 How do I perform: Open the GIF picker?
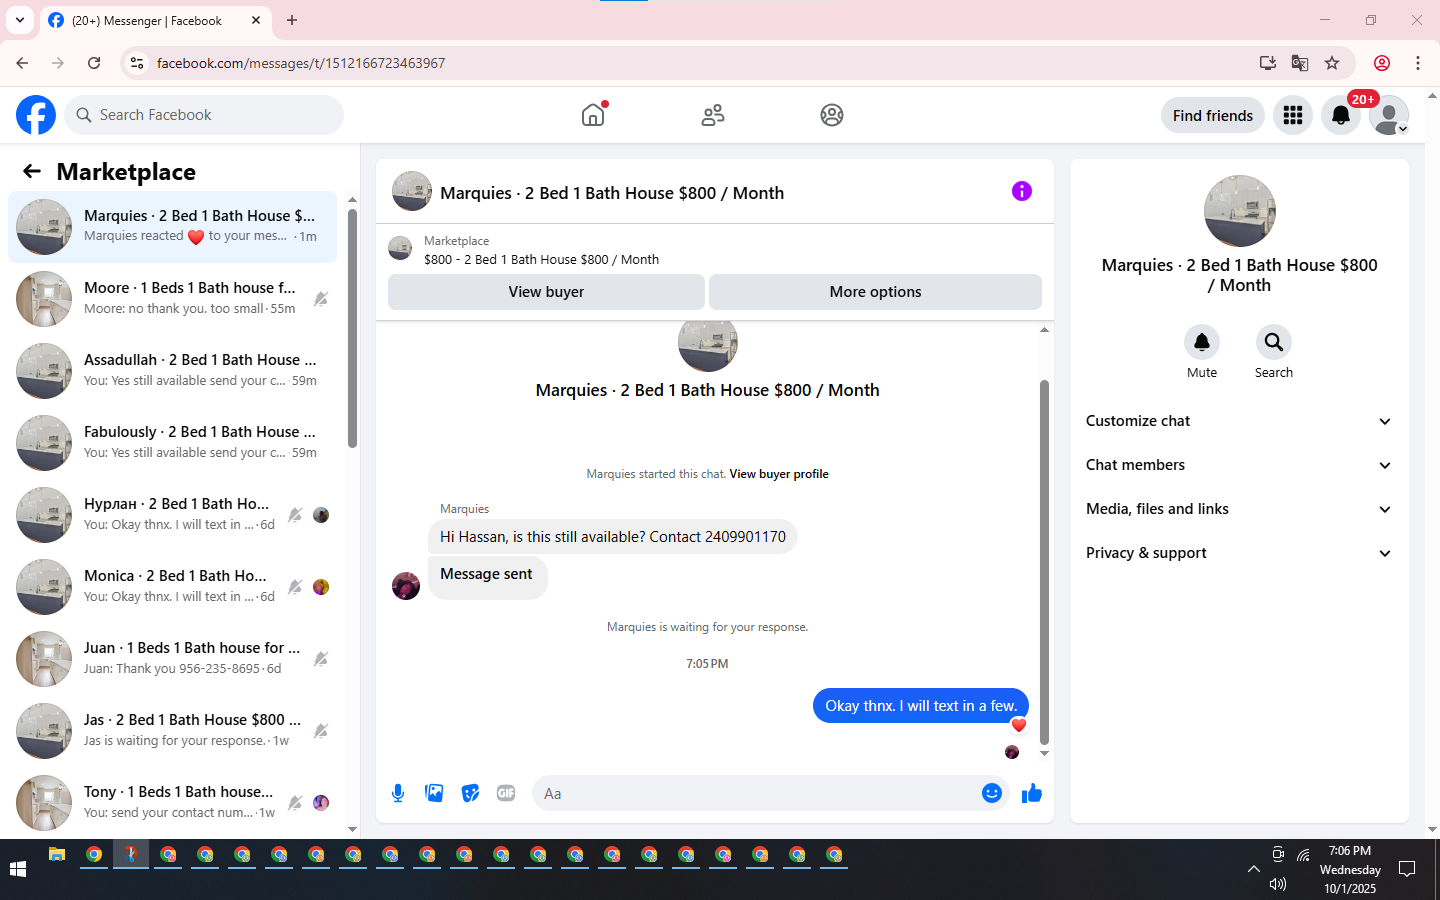click(x=506, y=793)
